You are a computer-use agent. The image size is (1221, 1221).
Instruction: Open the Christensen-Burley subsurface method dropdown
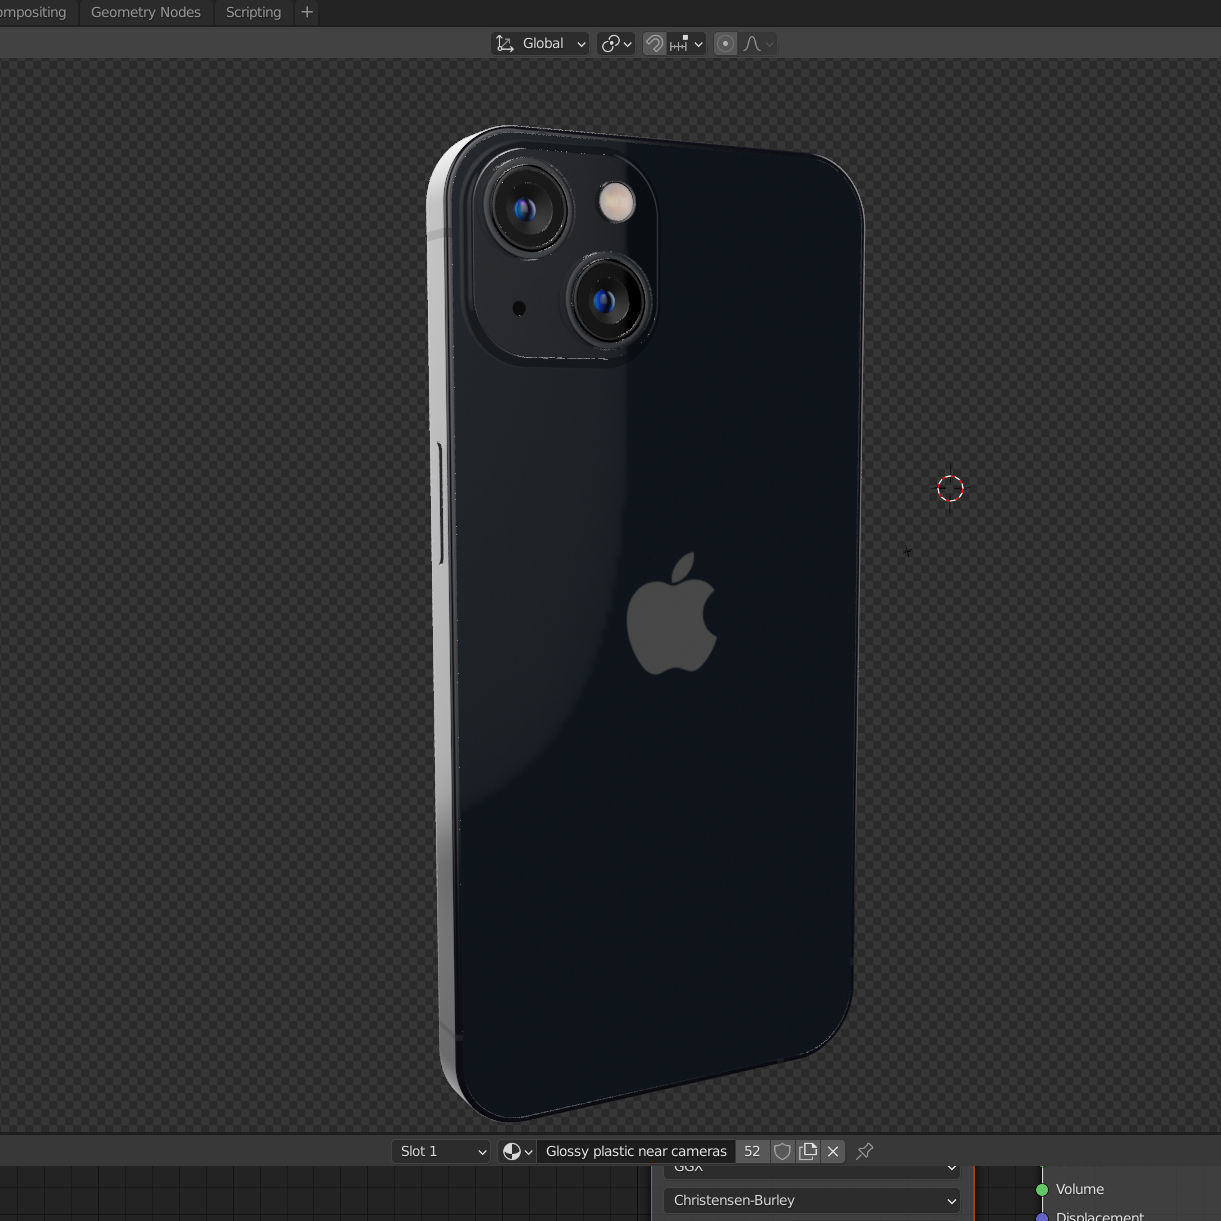click(812, 1200)
